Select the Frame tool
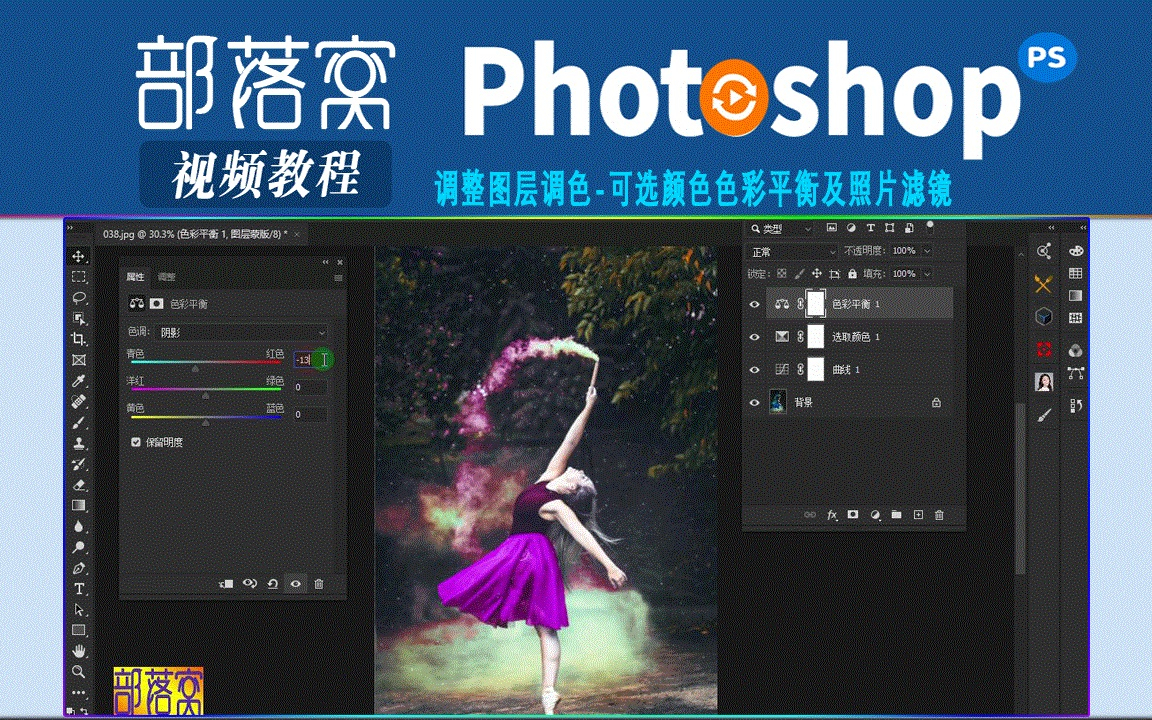This screenshot has width=1152, height=720. [x=79, y=360]
